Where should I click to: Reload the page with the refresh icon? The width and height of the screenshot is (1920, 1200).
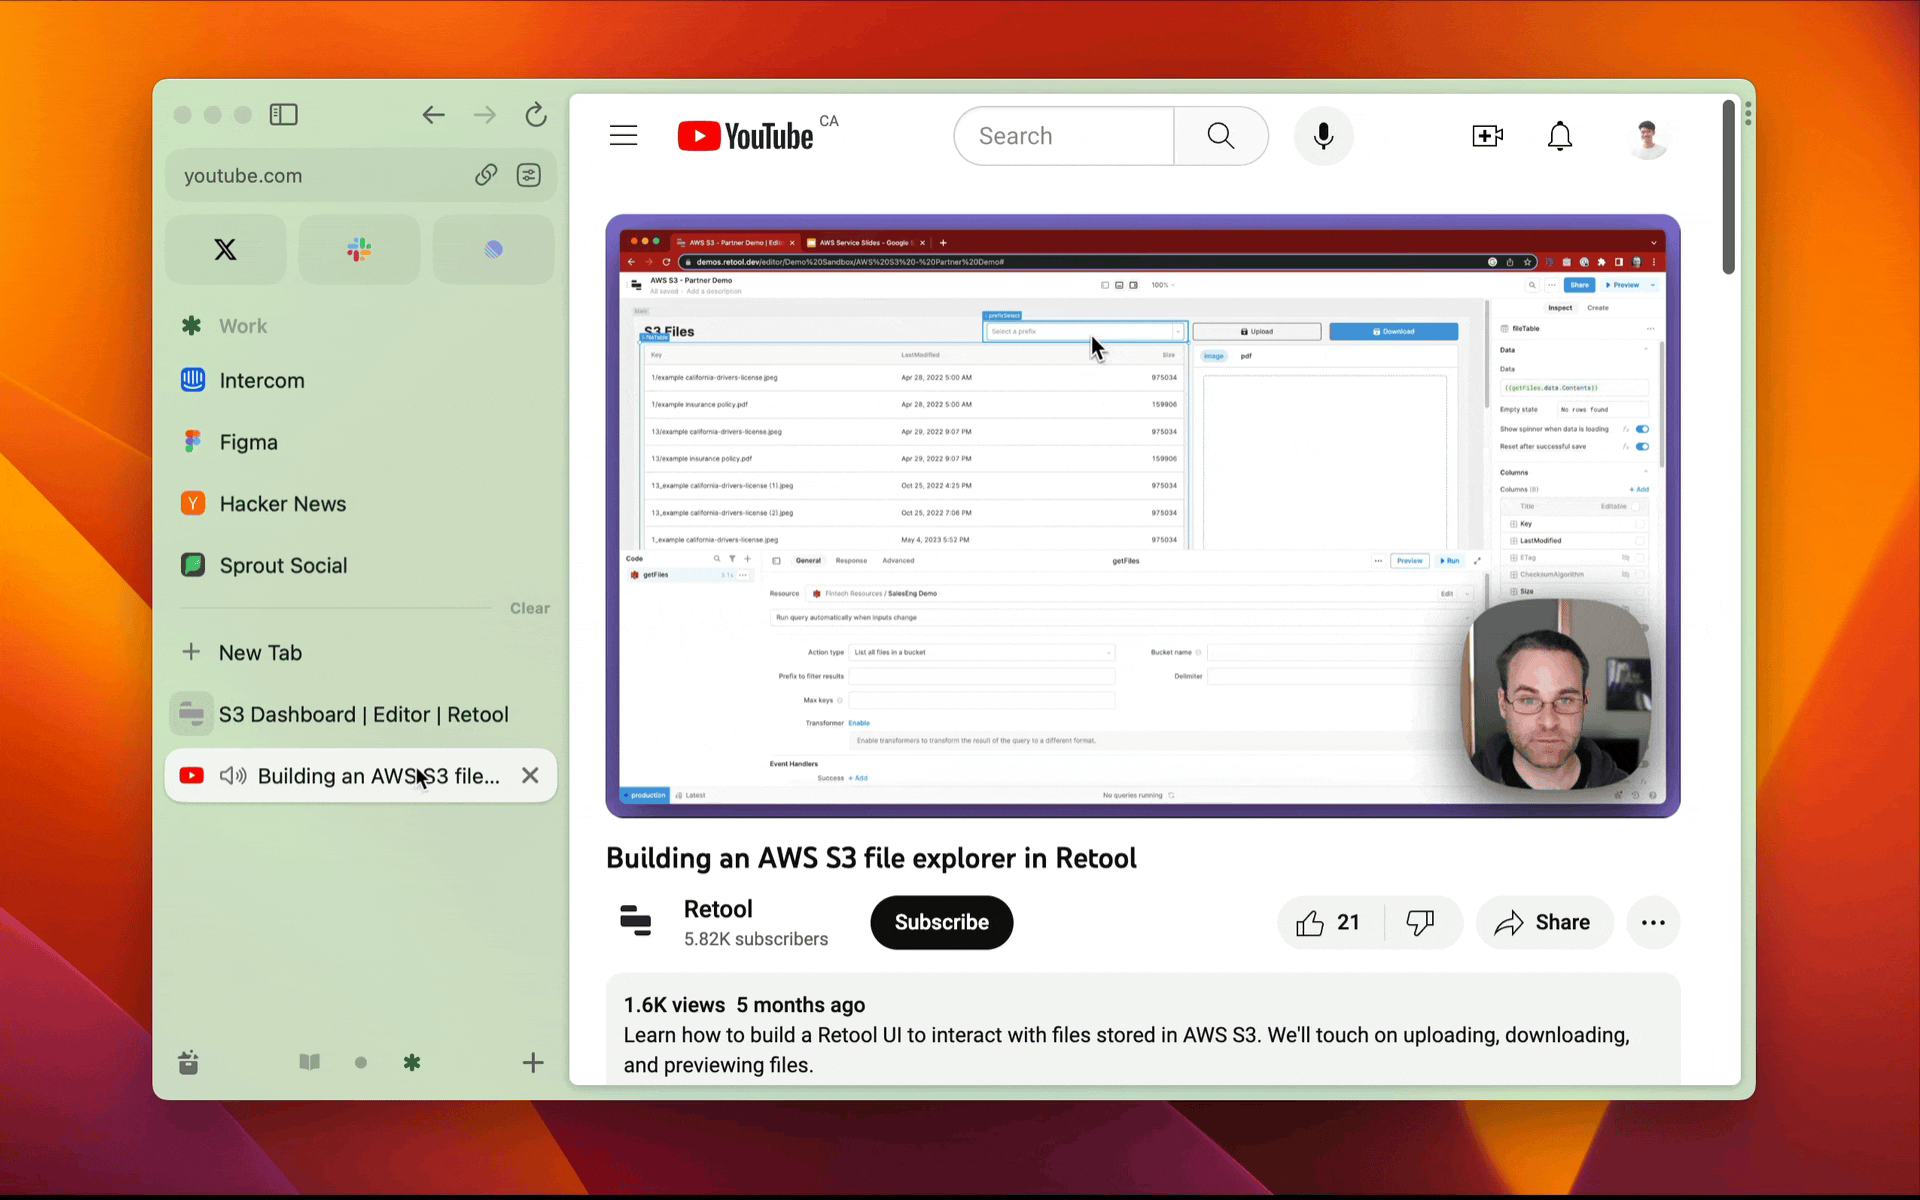(x=536, y=115)
